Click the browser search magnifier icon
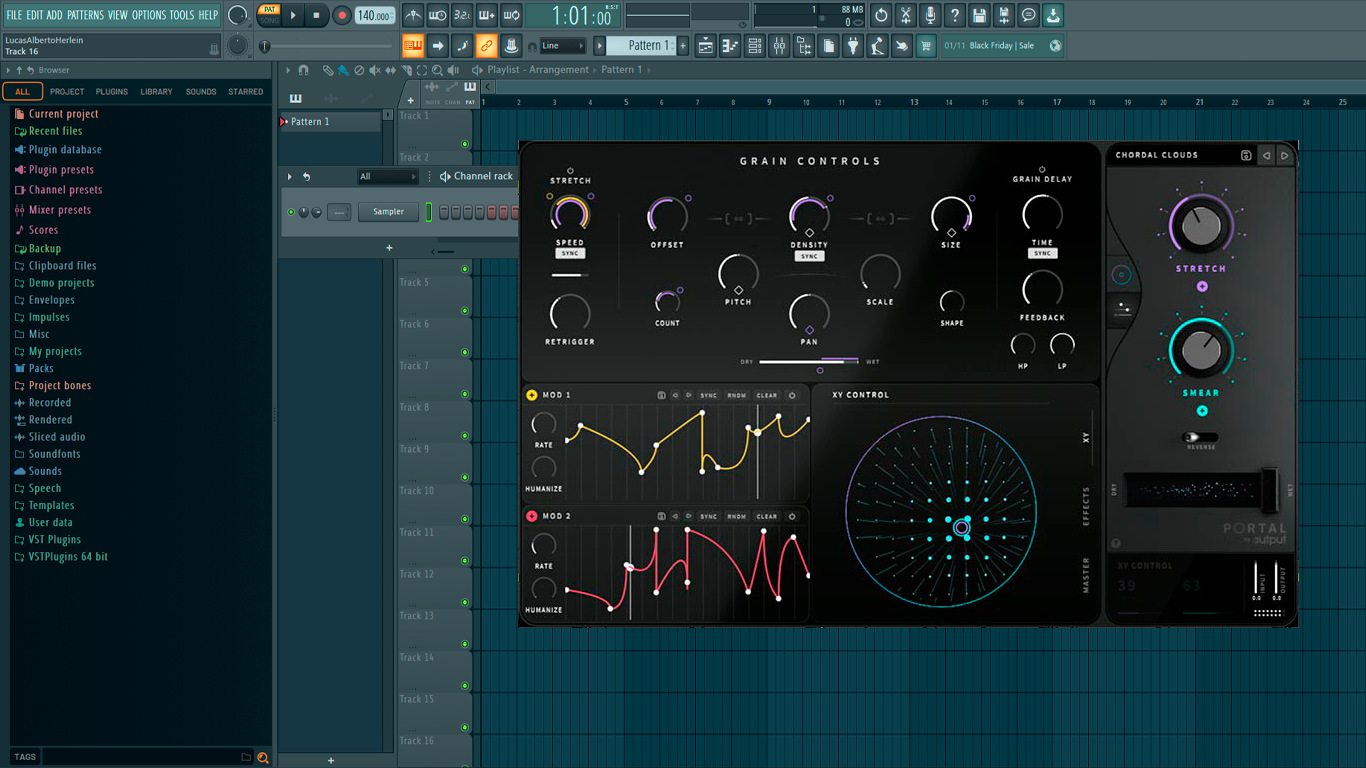Screen dimensions: 1366x768 click(263, 758)
